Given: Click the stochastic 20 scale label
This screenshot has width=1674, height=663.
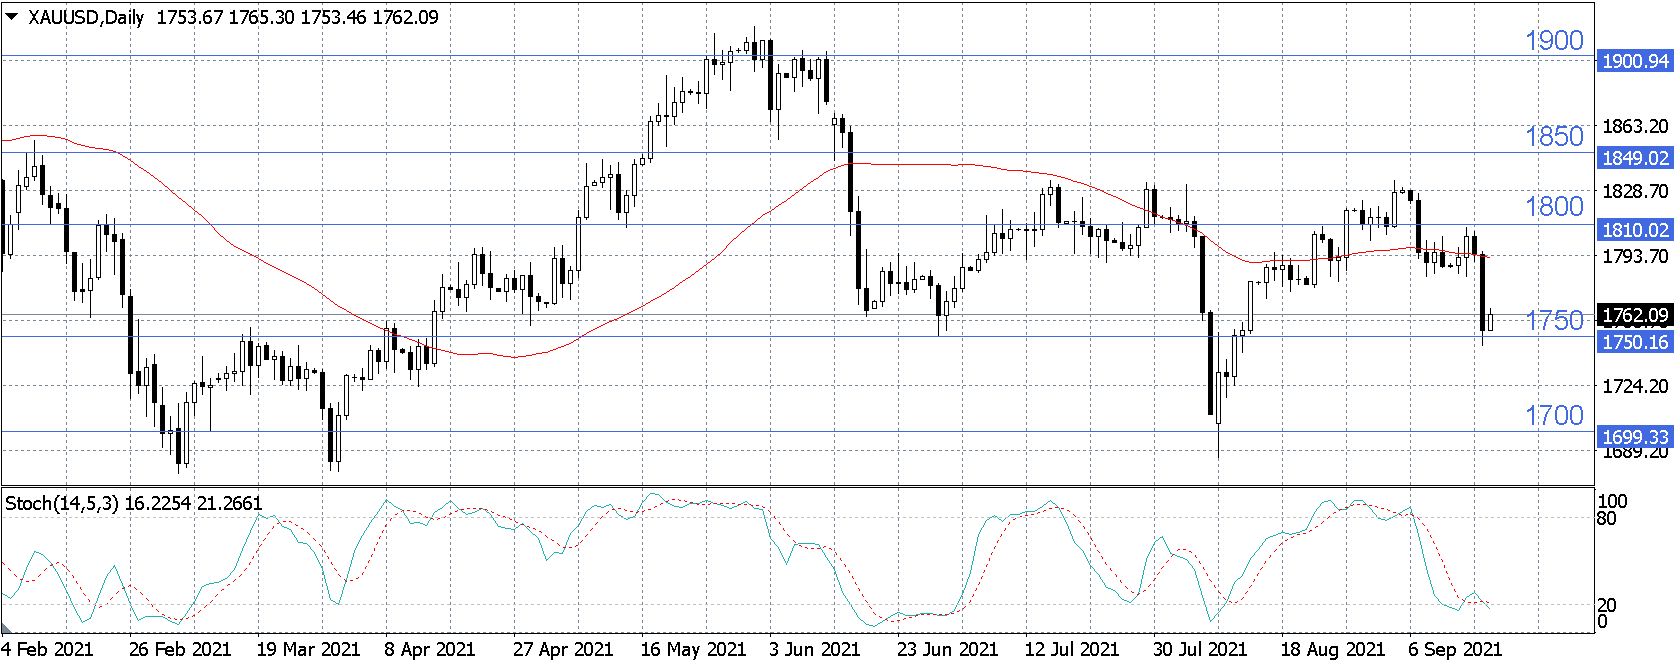Looking at the screenshot, I should [1607, 605].
